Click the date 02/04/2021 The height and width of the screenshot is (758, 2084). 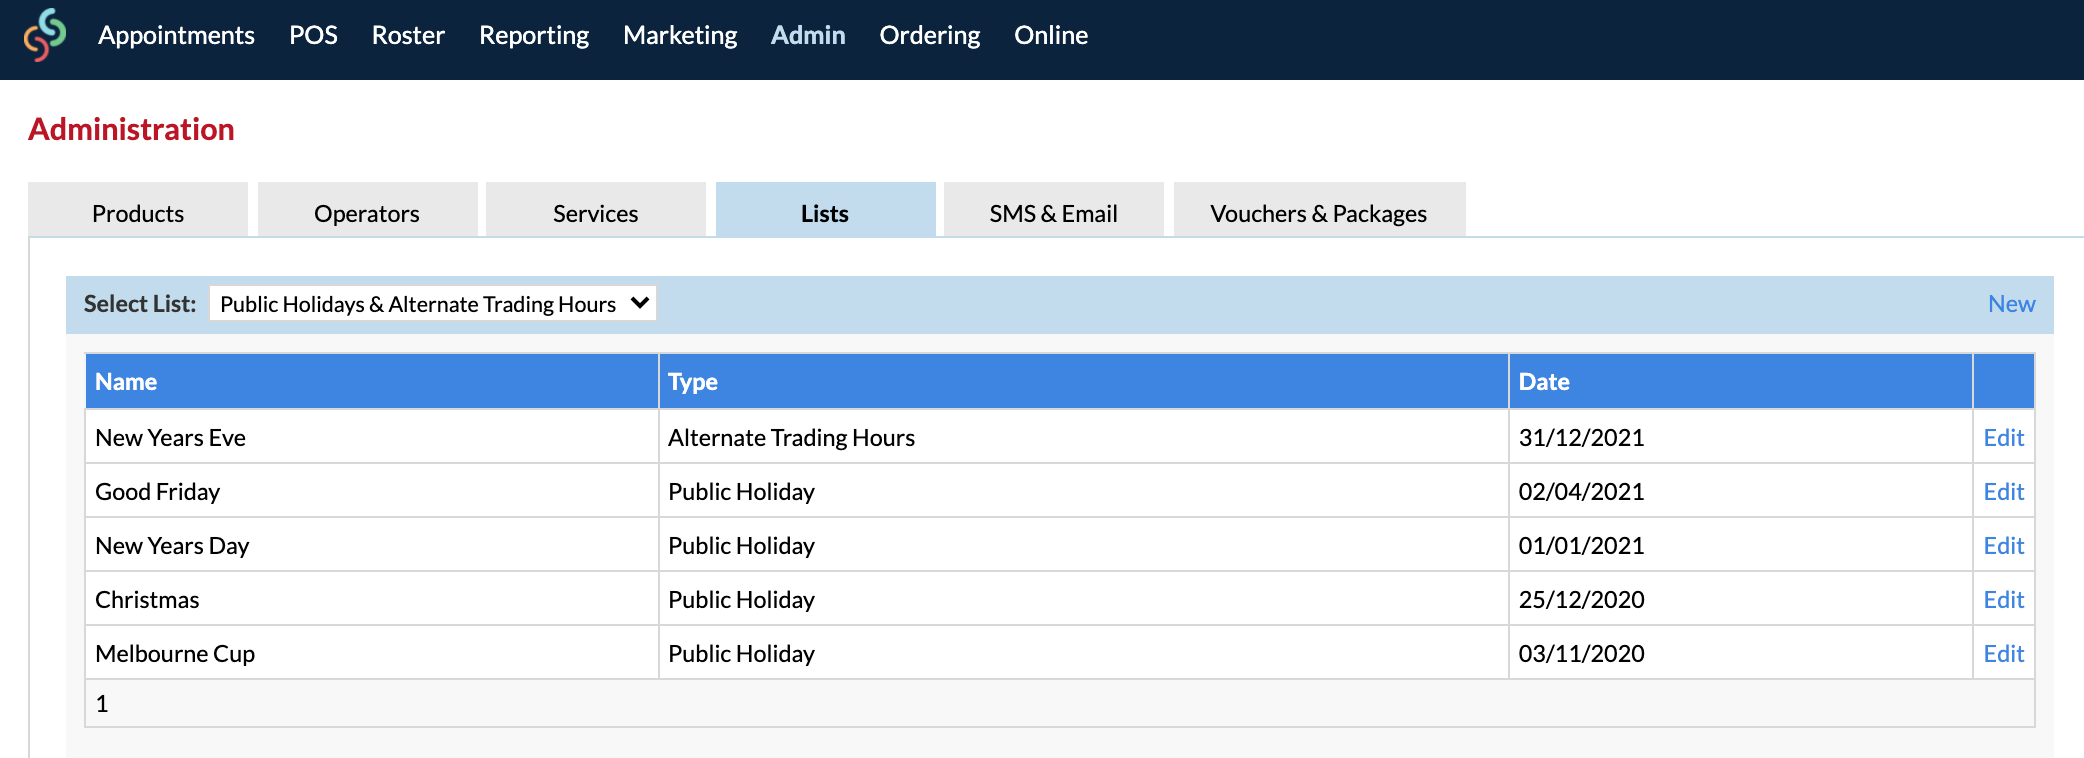1582,492
